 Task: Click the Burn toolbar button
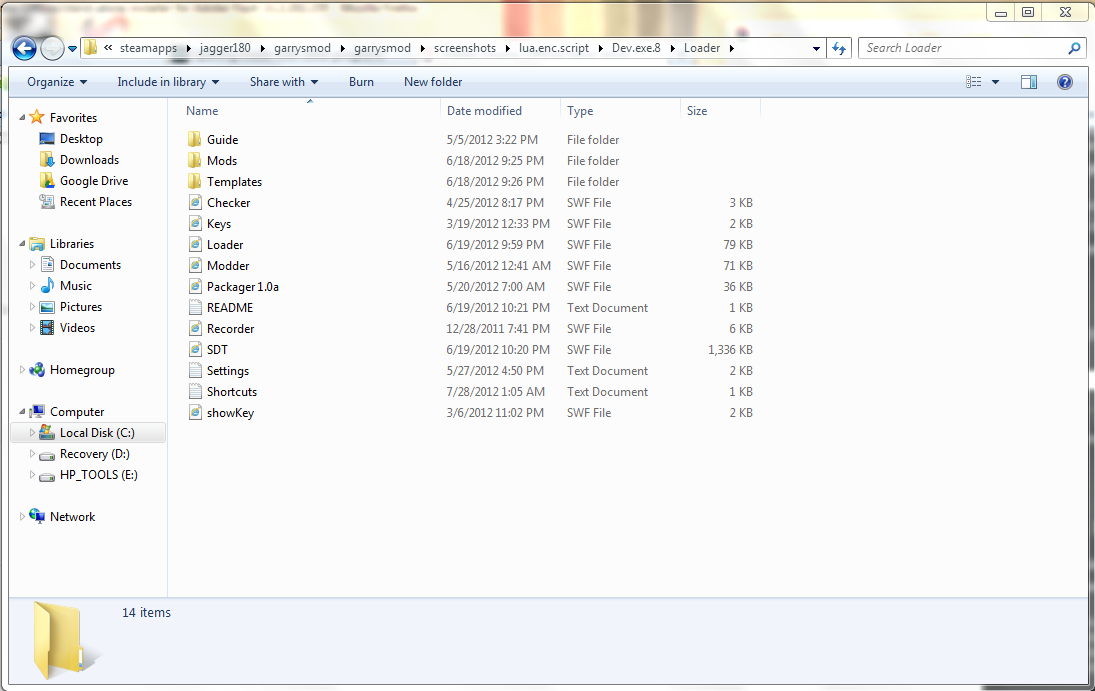tap(361, 82)
